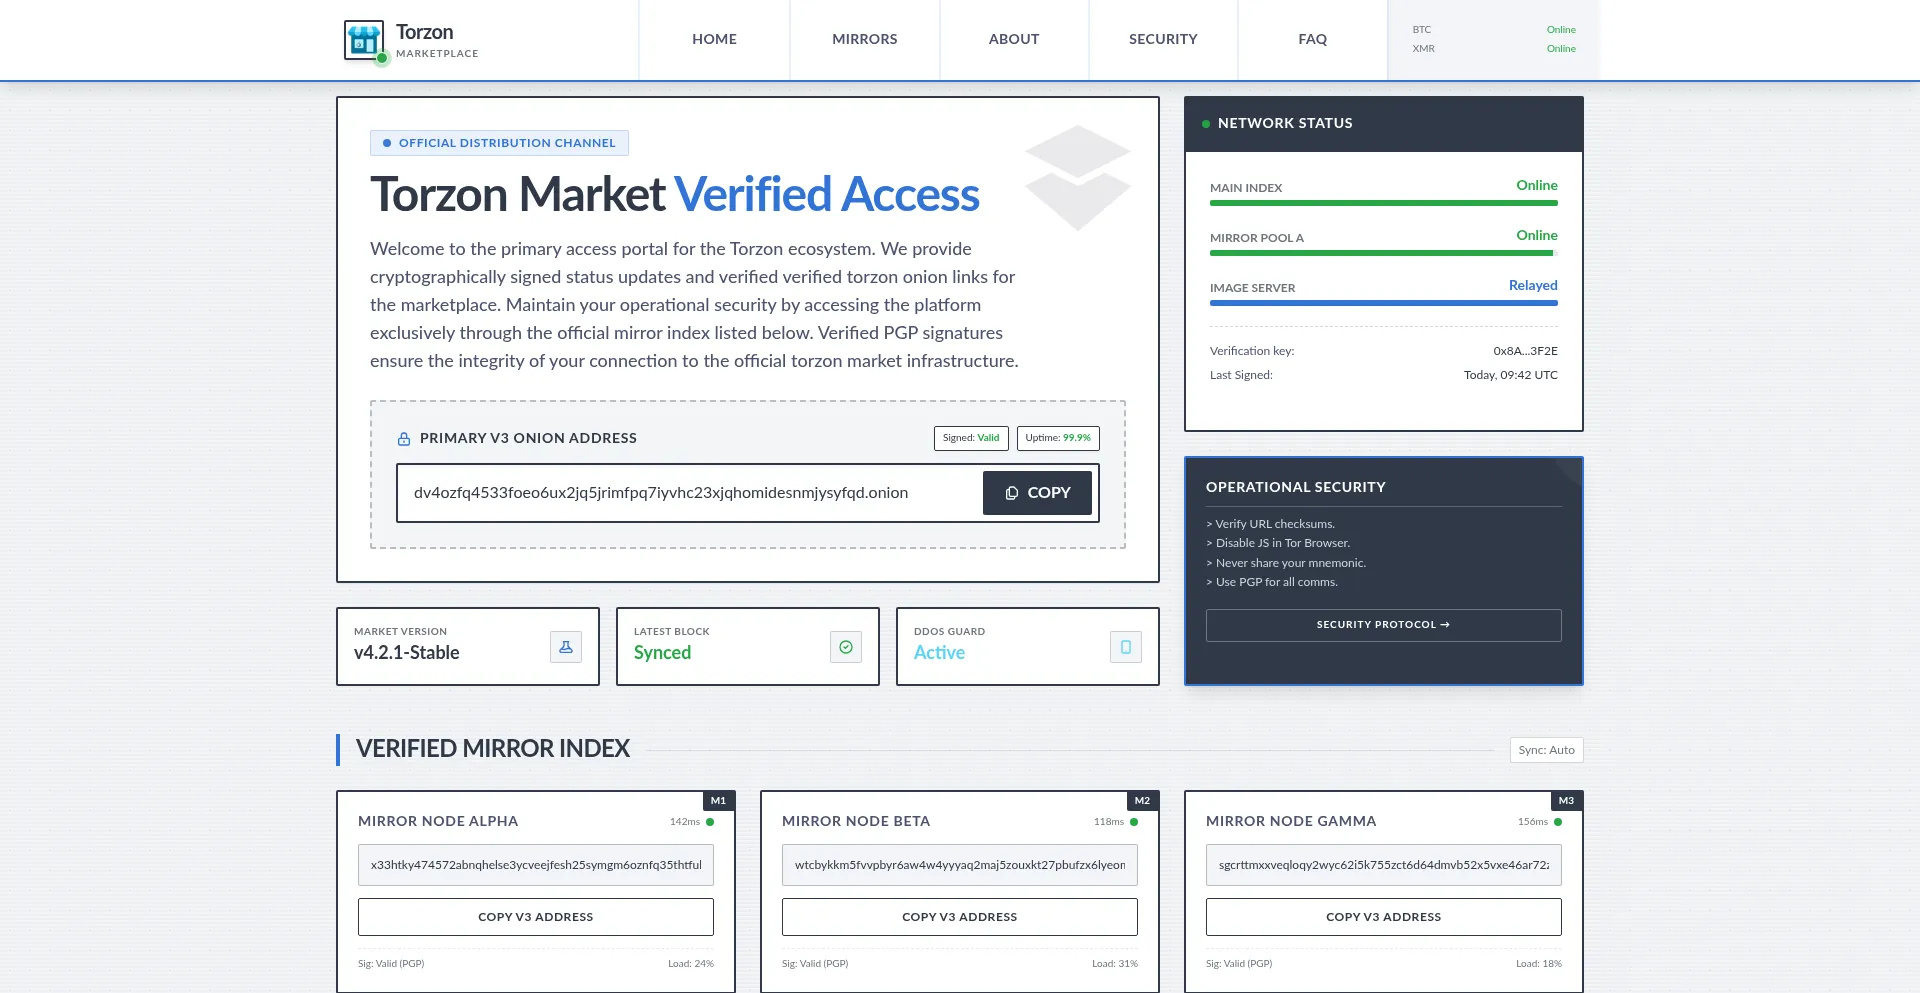Click the Main Index online progress bar
Screen dimensions: 1920x993
pos(1383,202)
